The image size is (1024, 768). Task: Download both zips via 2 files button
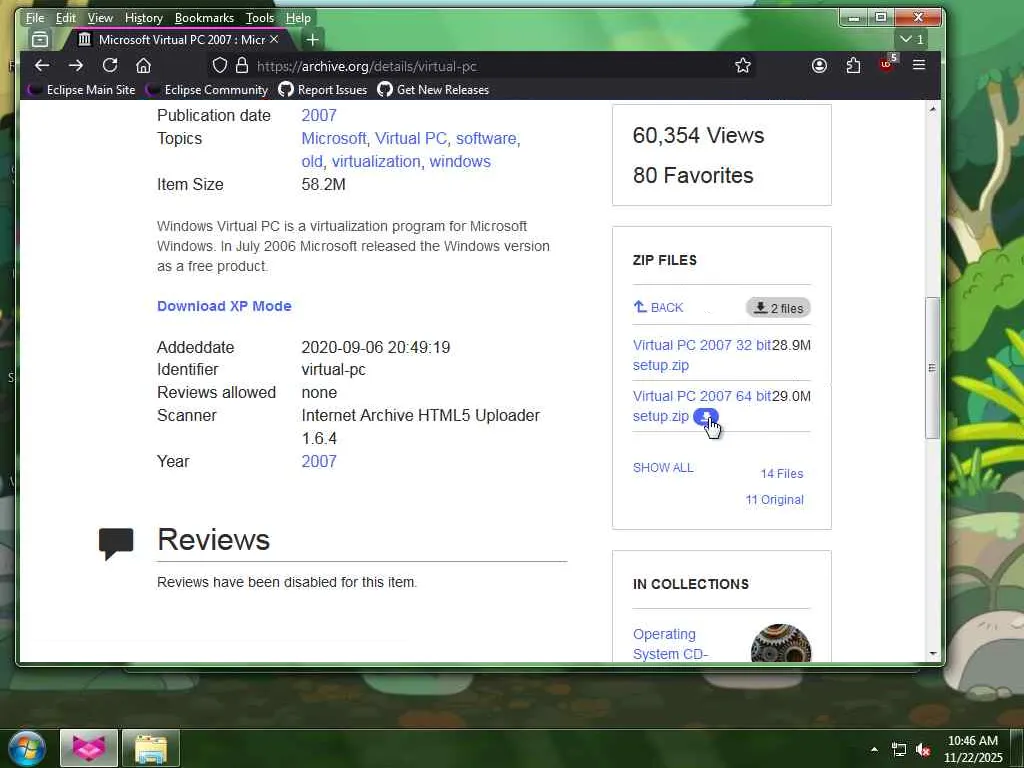pos(778,308)
